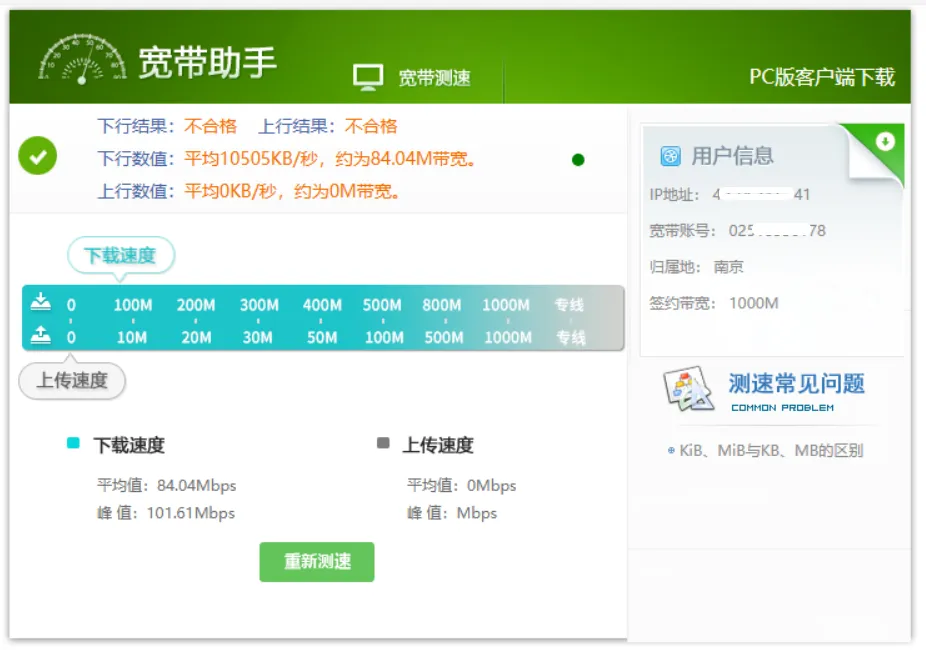The image size is (926, 650).
Task: Click the small green status dot
Action: tap(577, 159)
